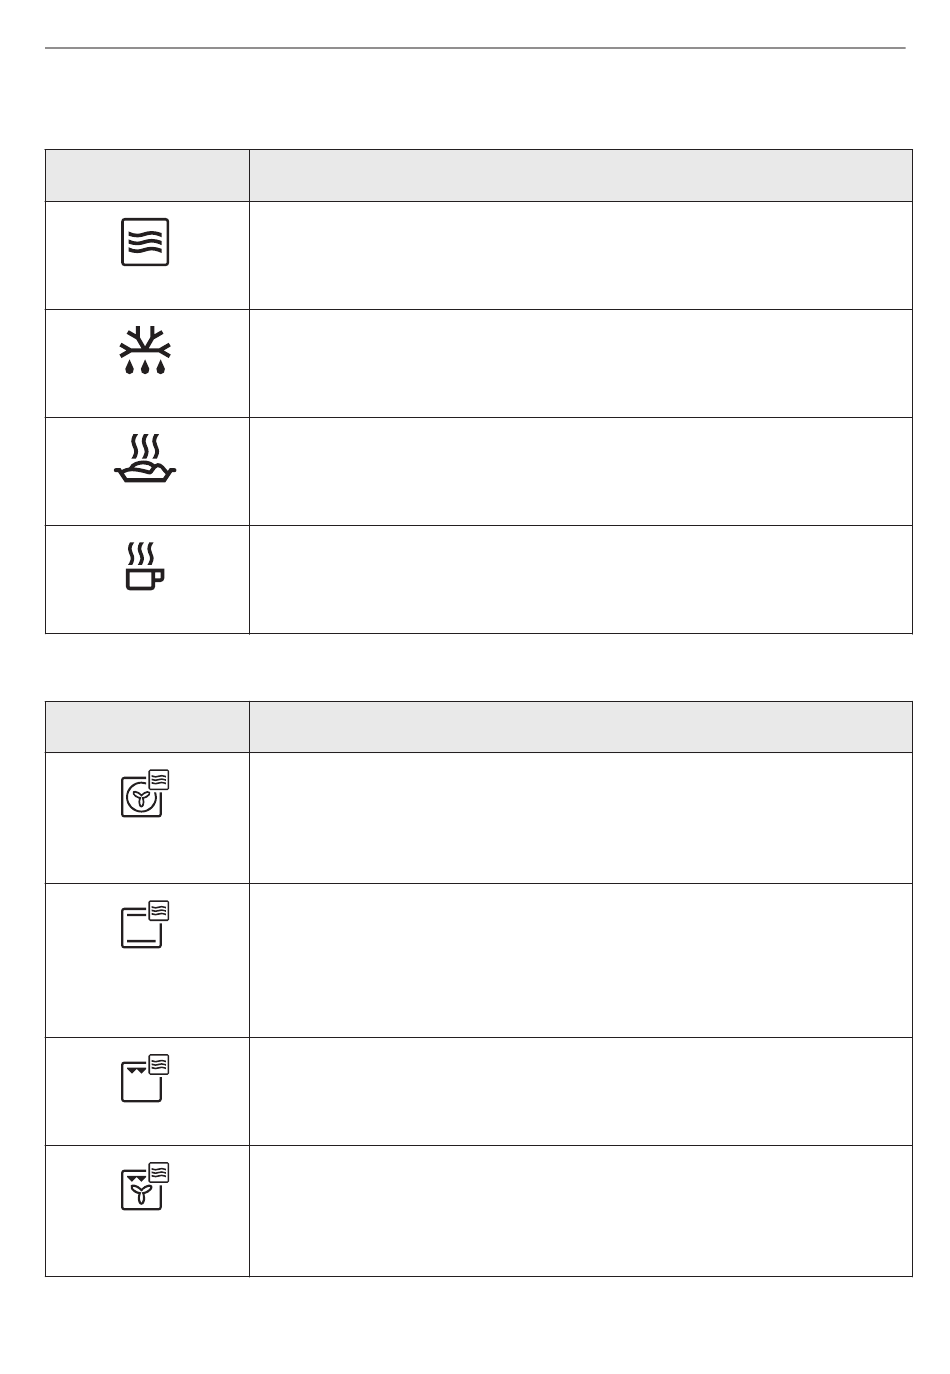Select the steaming plate reheat icon

point(146,459)
